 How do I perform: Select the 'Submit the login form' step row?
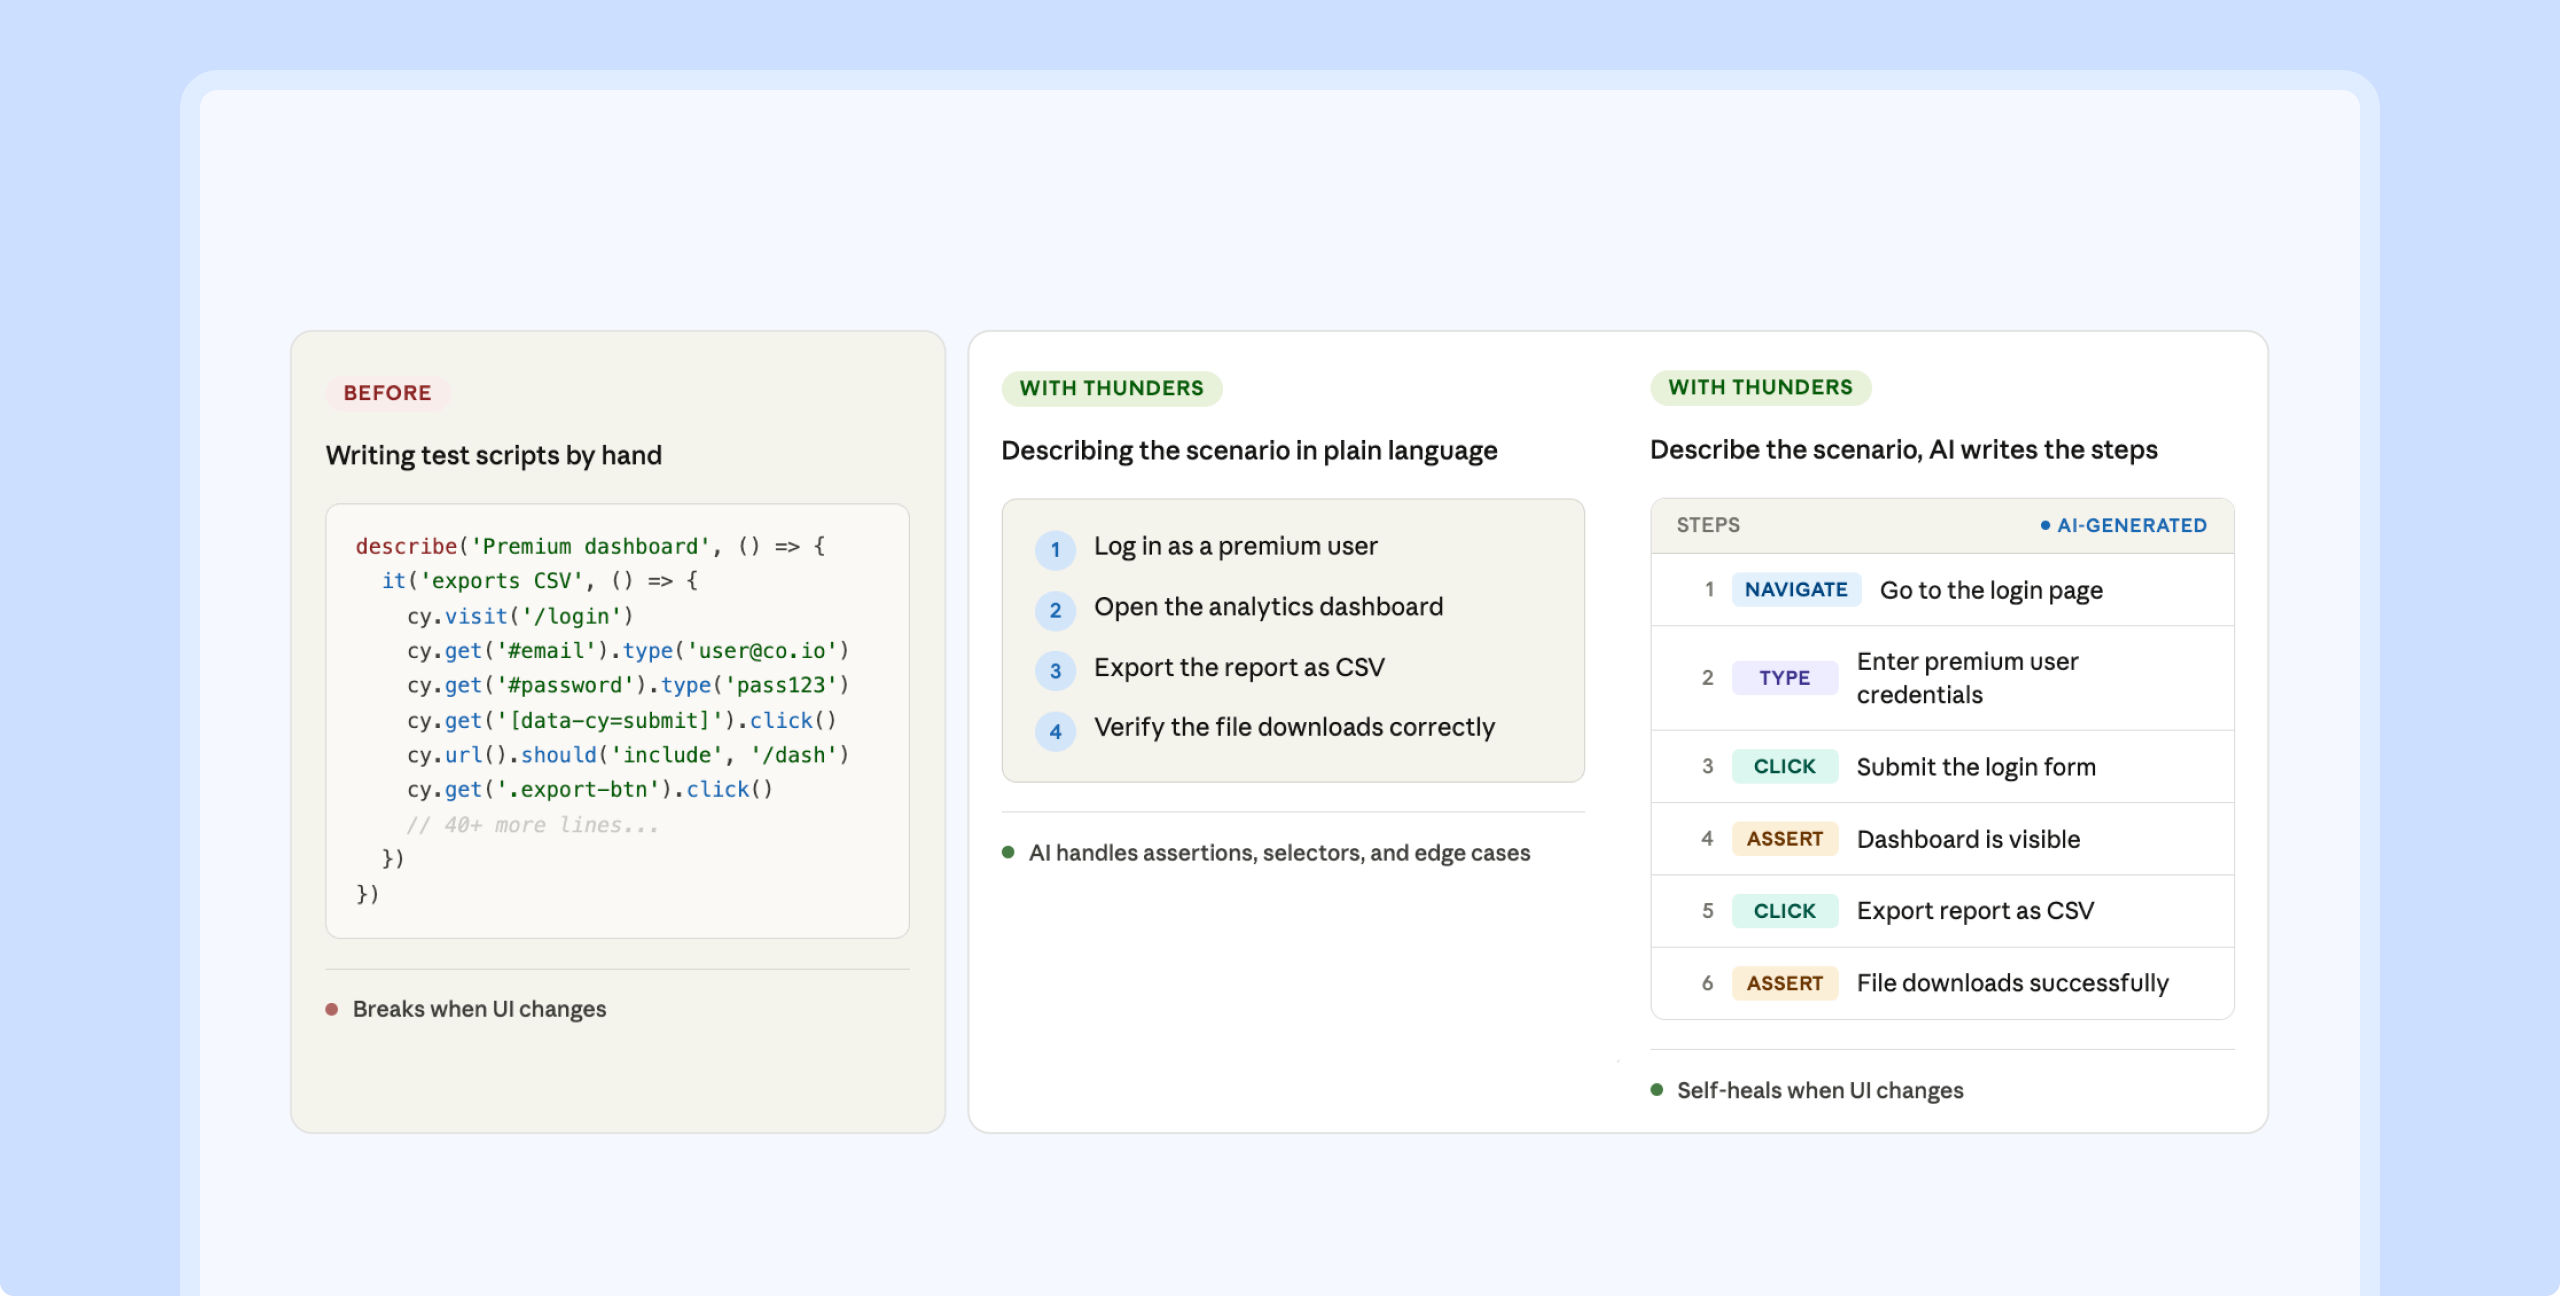(1975, 767)
